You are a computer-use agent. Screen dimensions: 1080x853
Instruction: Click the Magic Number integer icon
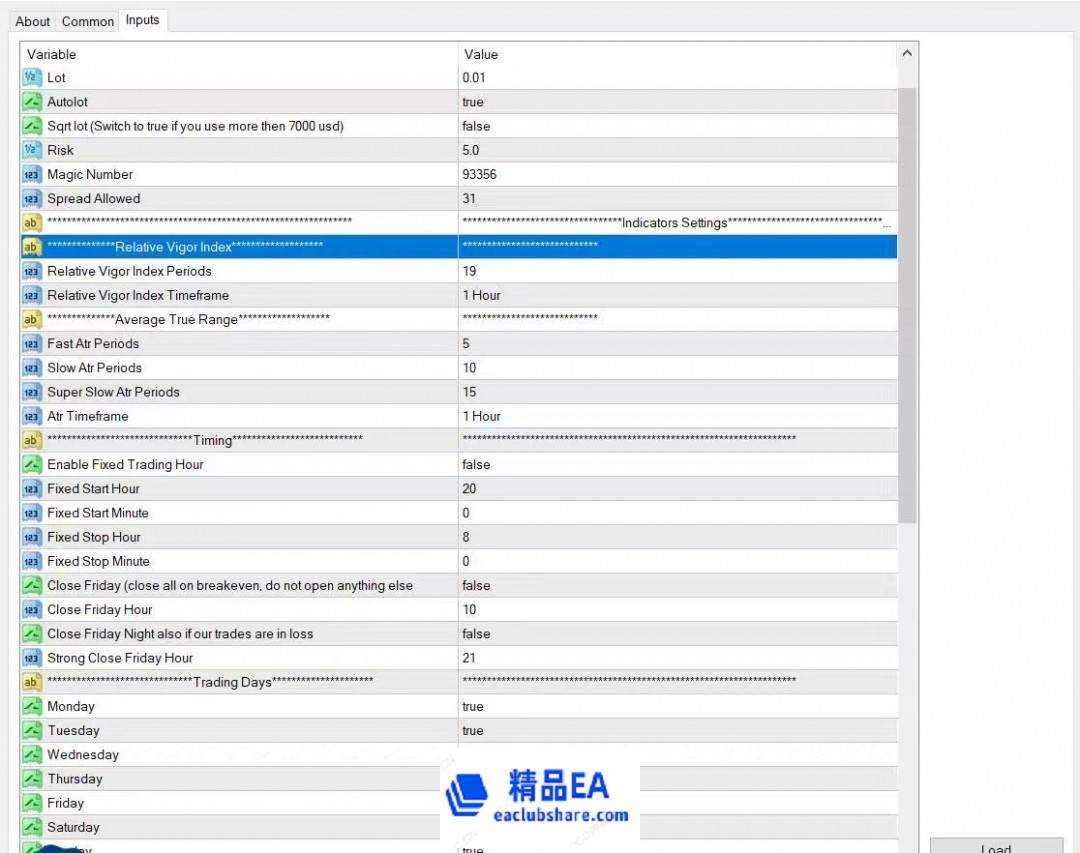[32, 174]
